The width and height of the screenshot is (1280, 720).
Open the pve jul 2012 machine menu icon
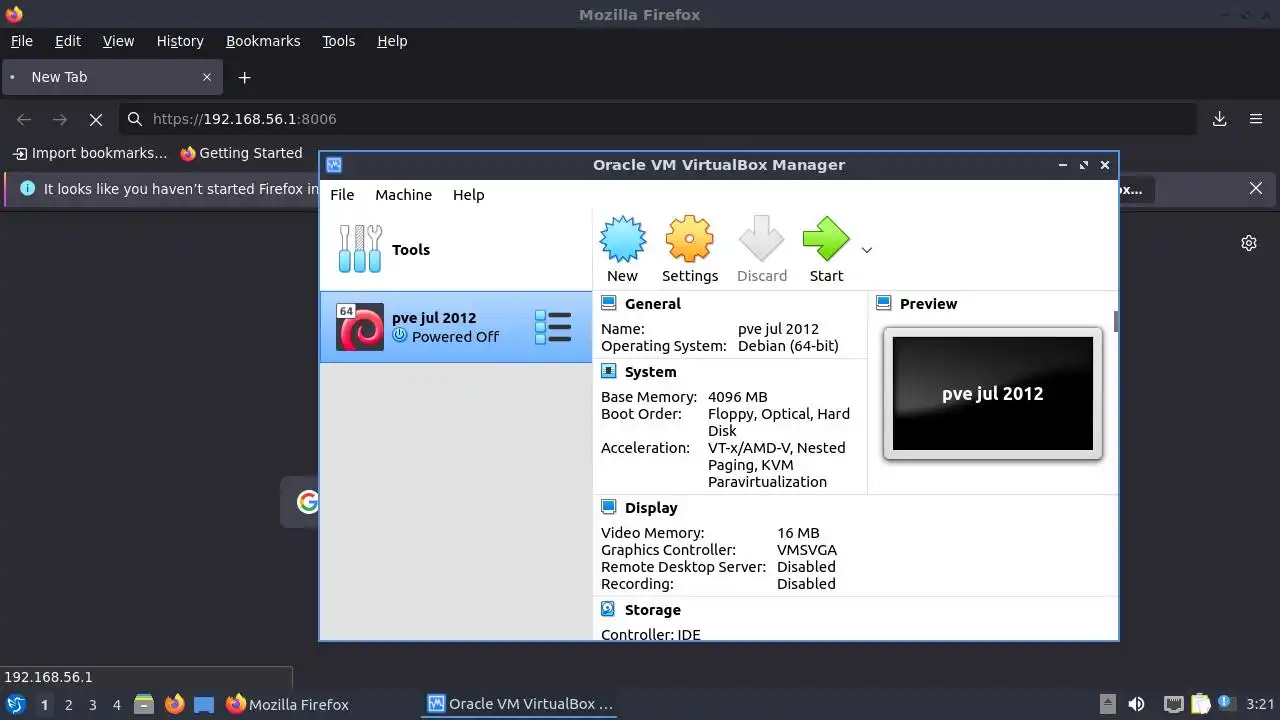[553, 327]
